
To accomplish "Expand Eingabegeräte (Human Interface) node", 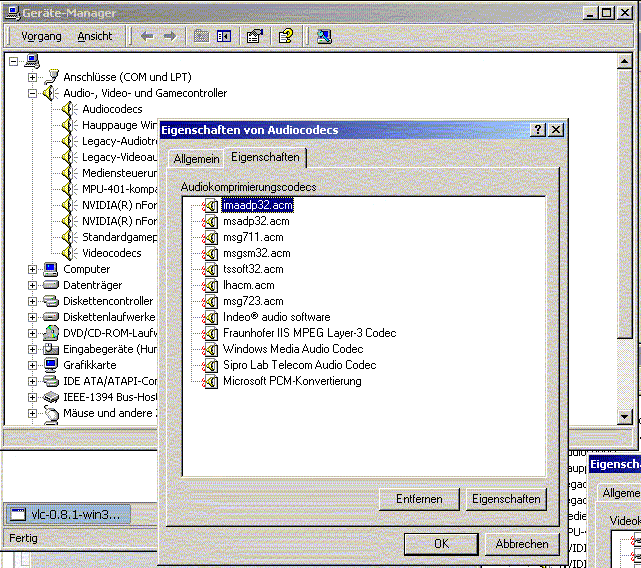I will (x=32, y=349).
